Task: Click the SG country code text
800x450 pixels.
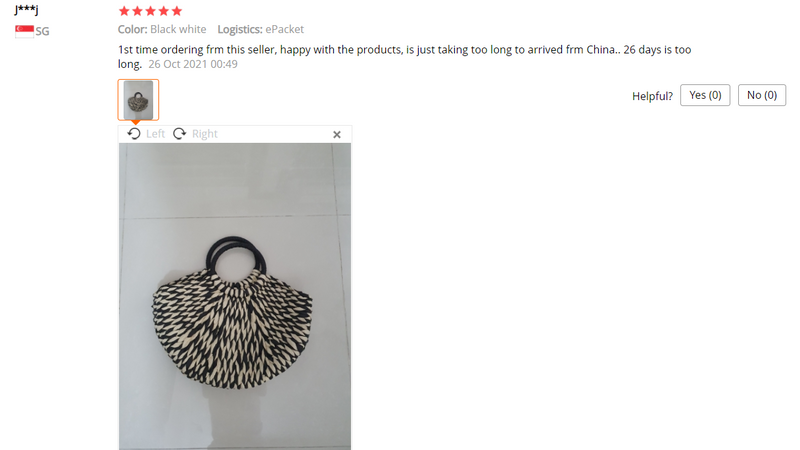Action: (42, 32)
